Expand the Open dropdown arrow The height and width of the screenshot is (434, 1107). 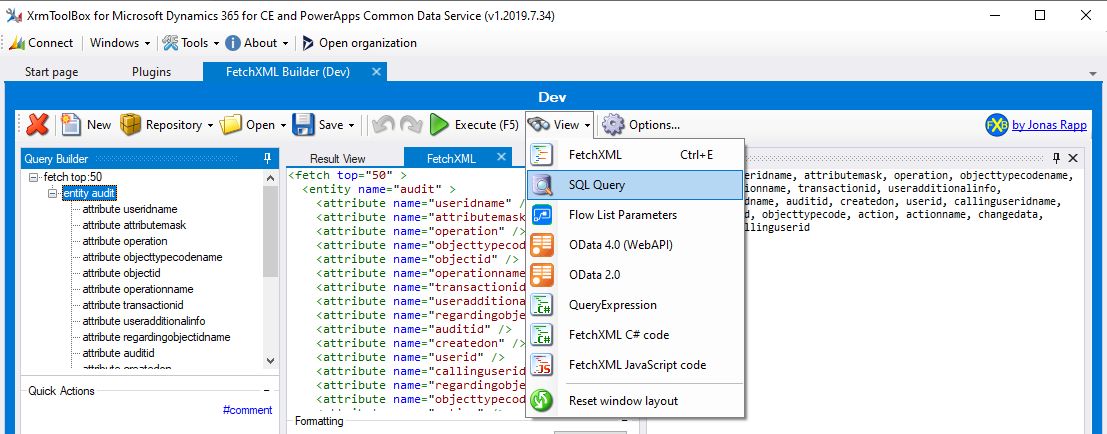pos(283,126)
